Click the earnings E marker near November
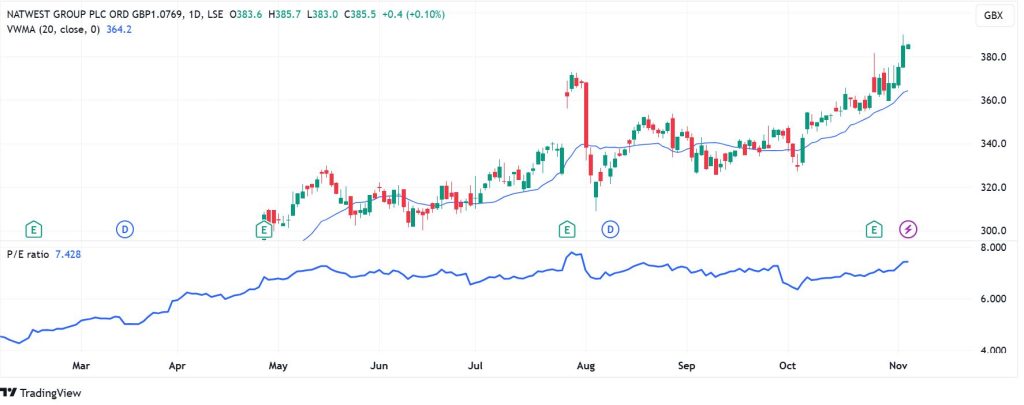1024x405 pixels. 874,229
